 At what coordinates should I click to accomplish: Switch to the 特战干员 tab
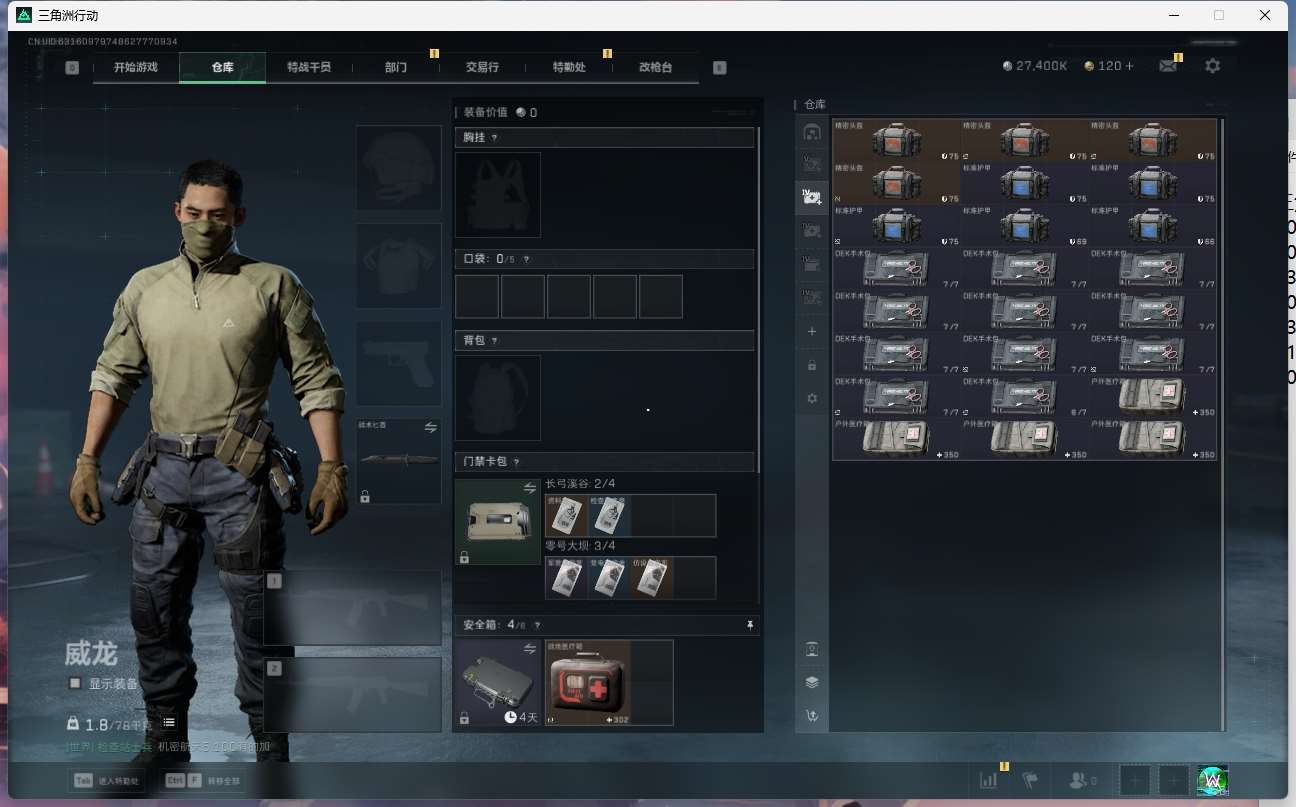tap(308, 67)
